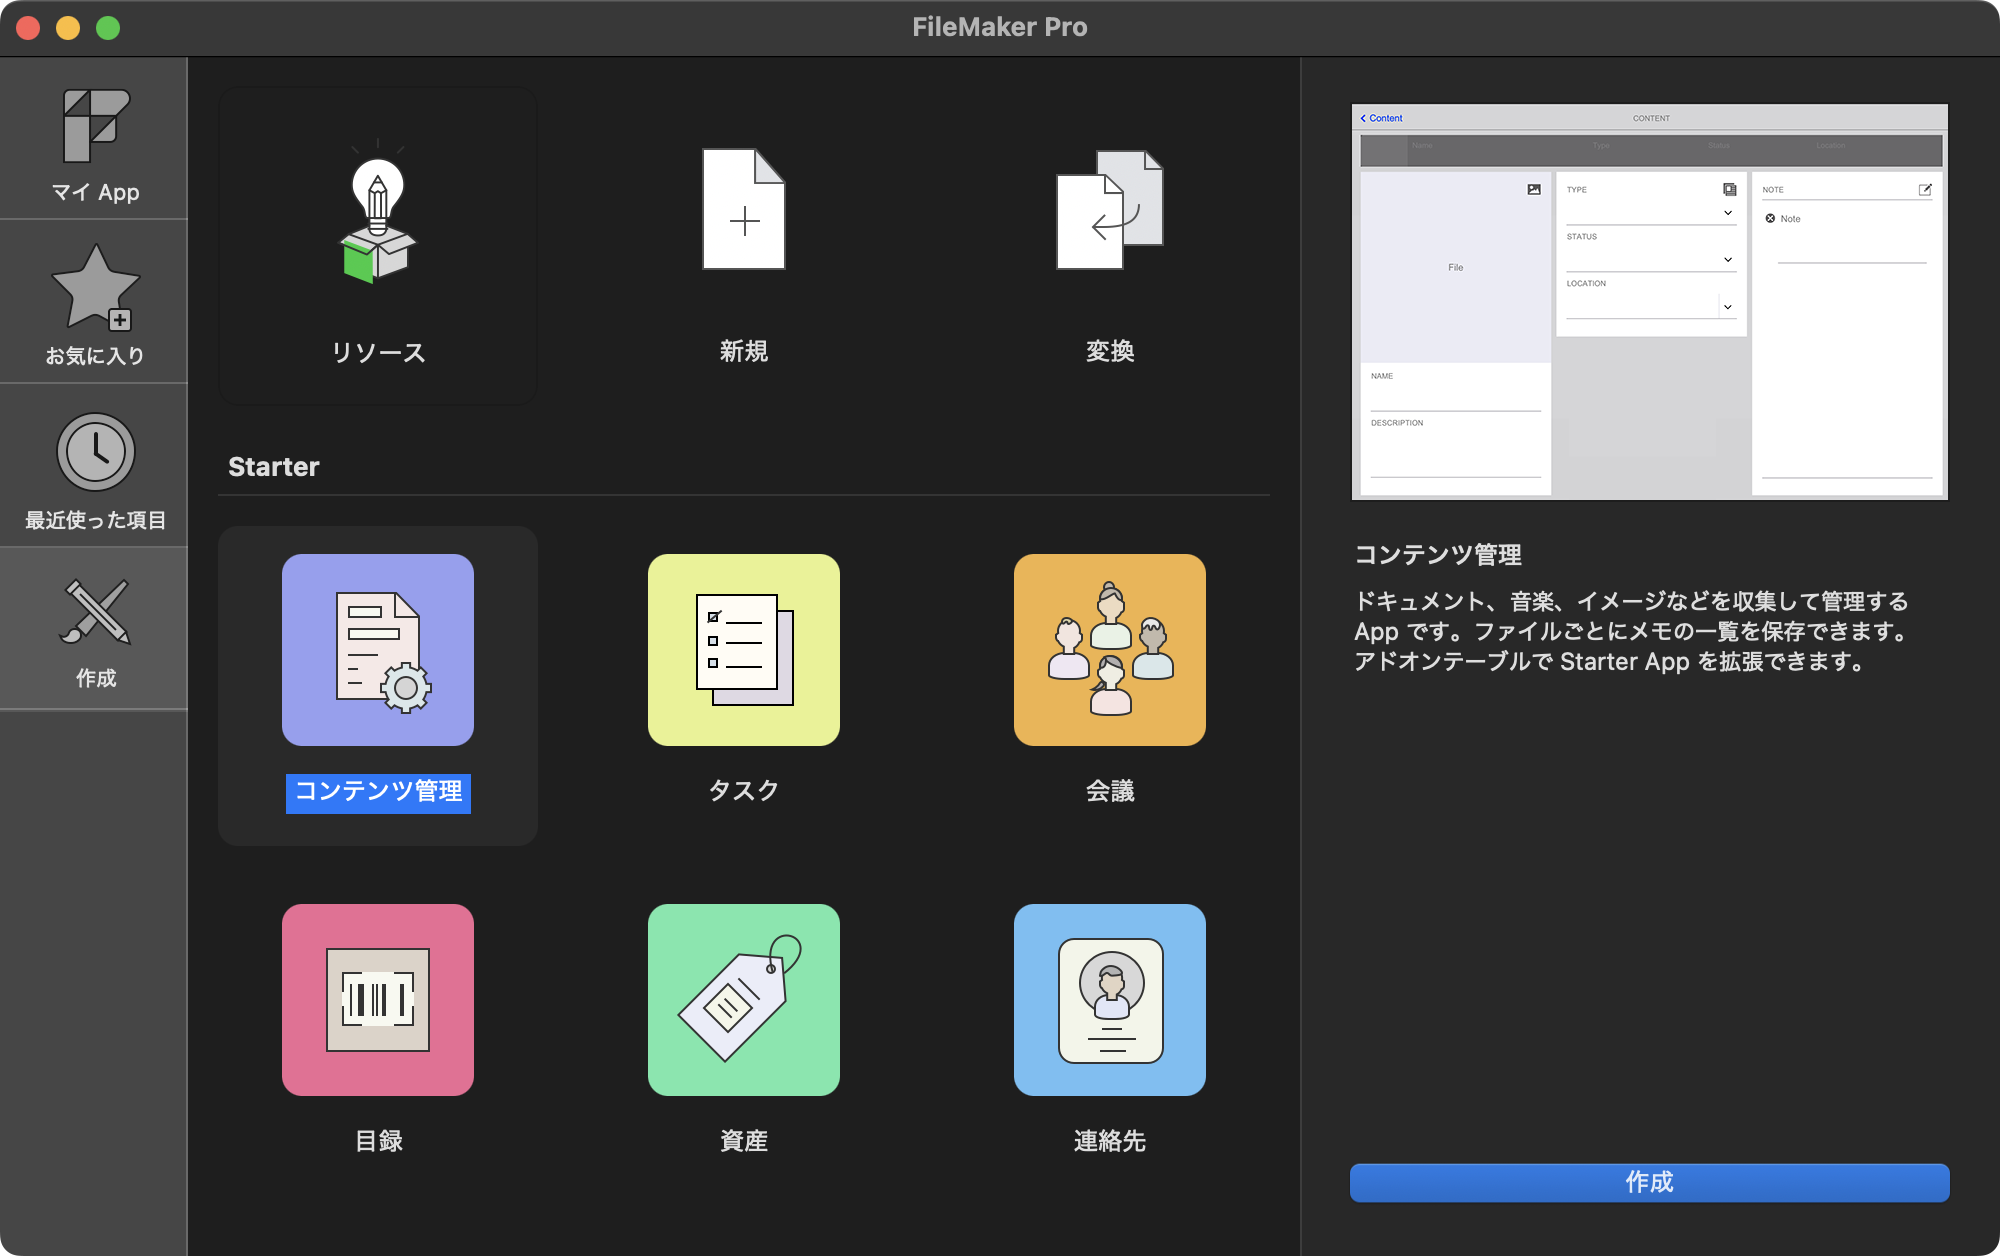The width and height of the screenshot is (2000, 1256).
Task: Select the 作成 create sidebar section
Action: pos(94,630)
